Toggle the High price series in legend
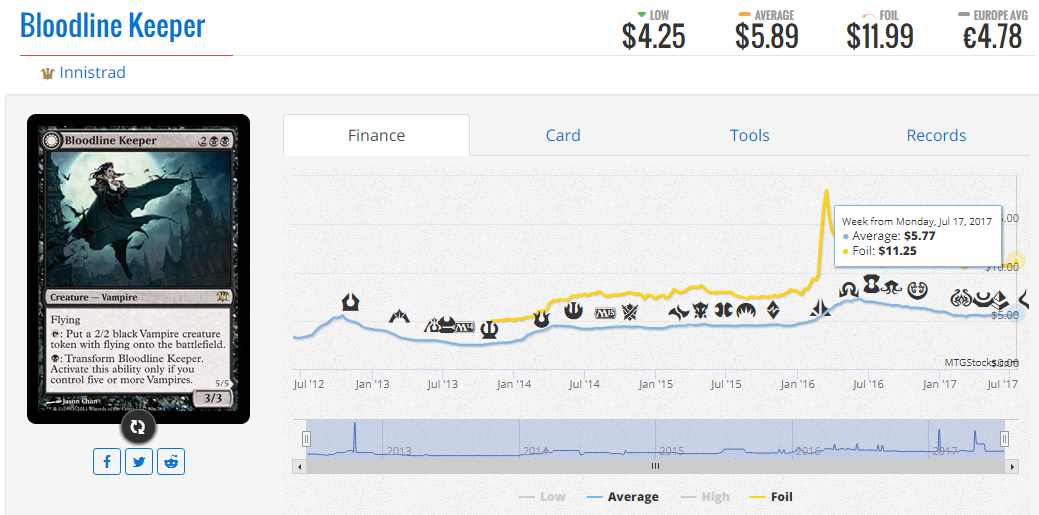 click(x=704, y=496)
